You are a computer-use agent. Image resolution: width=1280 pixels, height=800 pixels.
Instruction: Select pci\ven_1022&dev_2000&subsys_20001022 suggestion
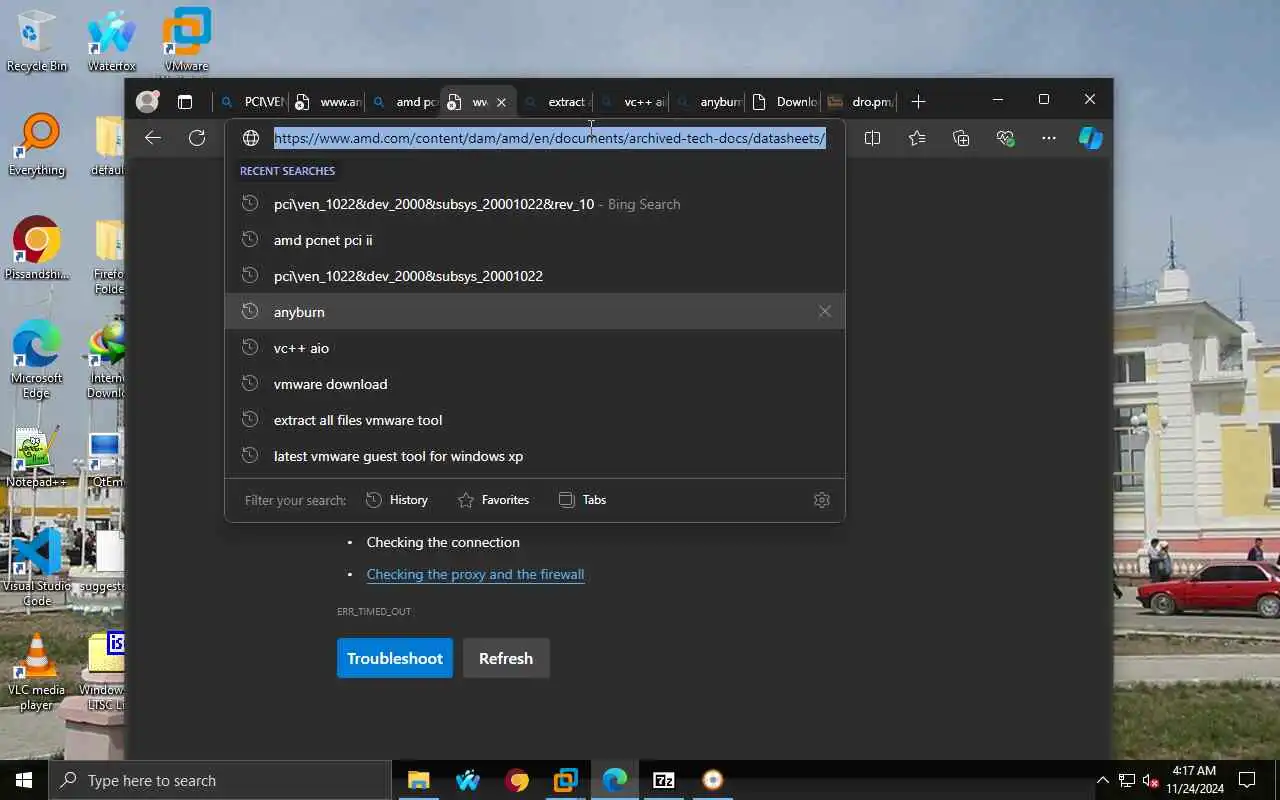pos(535,276)
